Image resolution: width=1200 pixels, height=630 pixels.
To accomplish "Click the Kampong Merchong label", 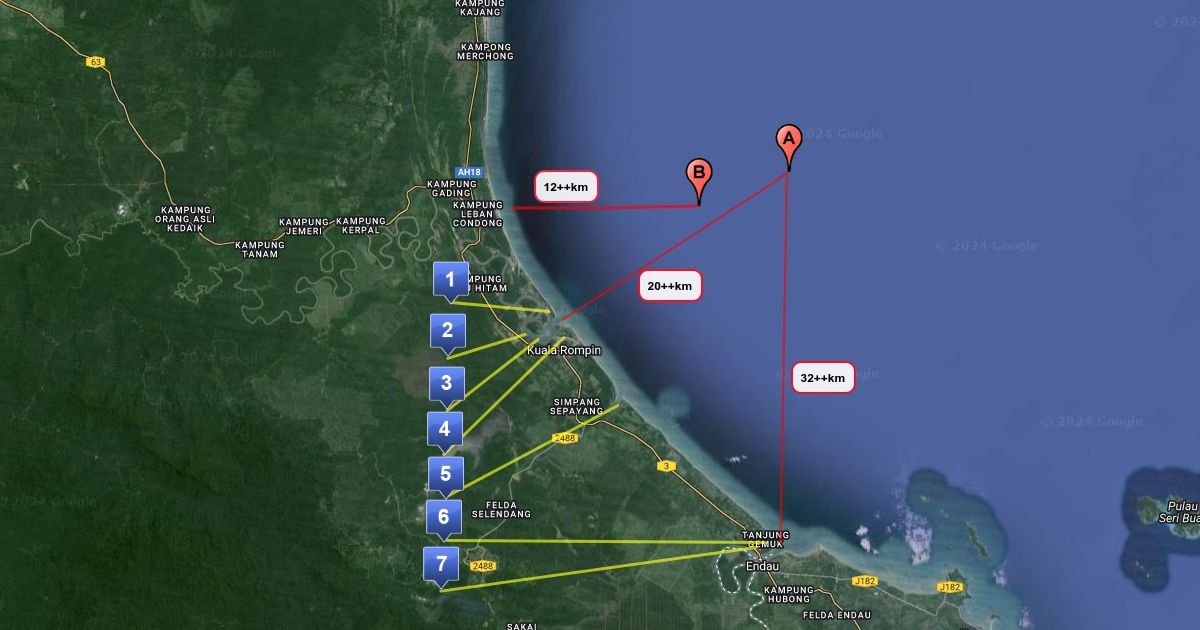I will coord(485,51).
